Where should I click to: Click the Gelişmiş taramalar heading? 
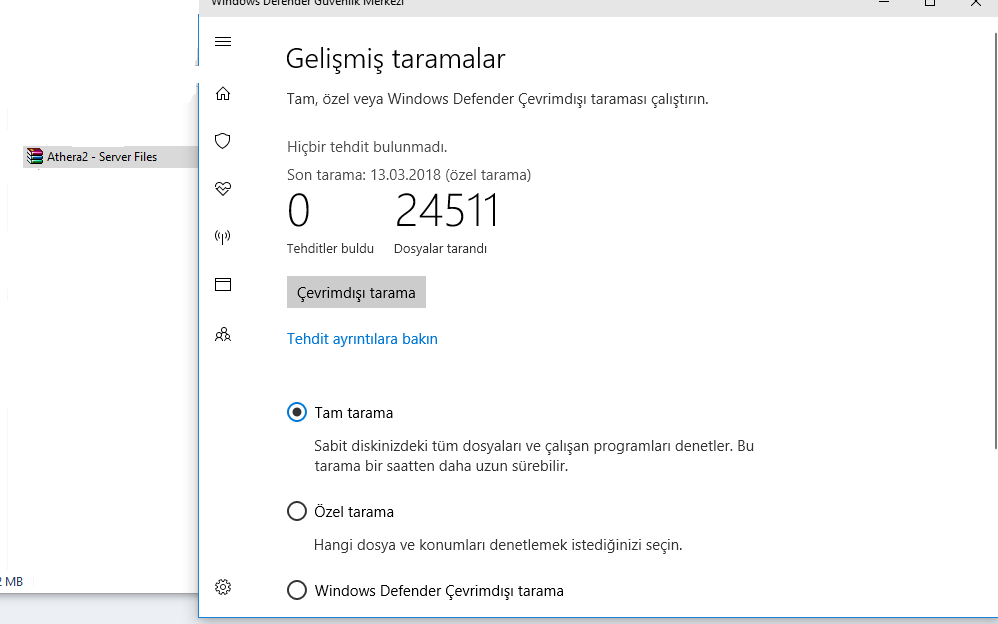(395, 59)
